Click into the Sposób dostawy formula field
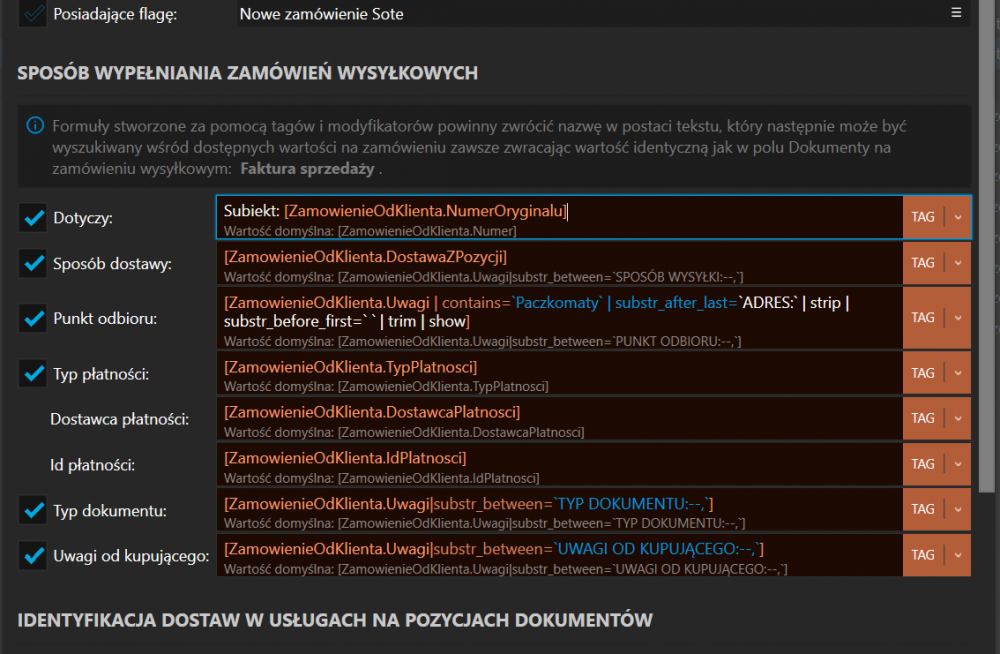 (559, 263)
